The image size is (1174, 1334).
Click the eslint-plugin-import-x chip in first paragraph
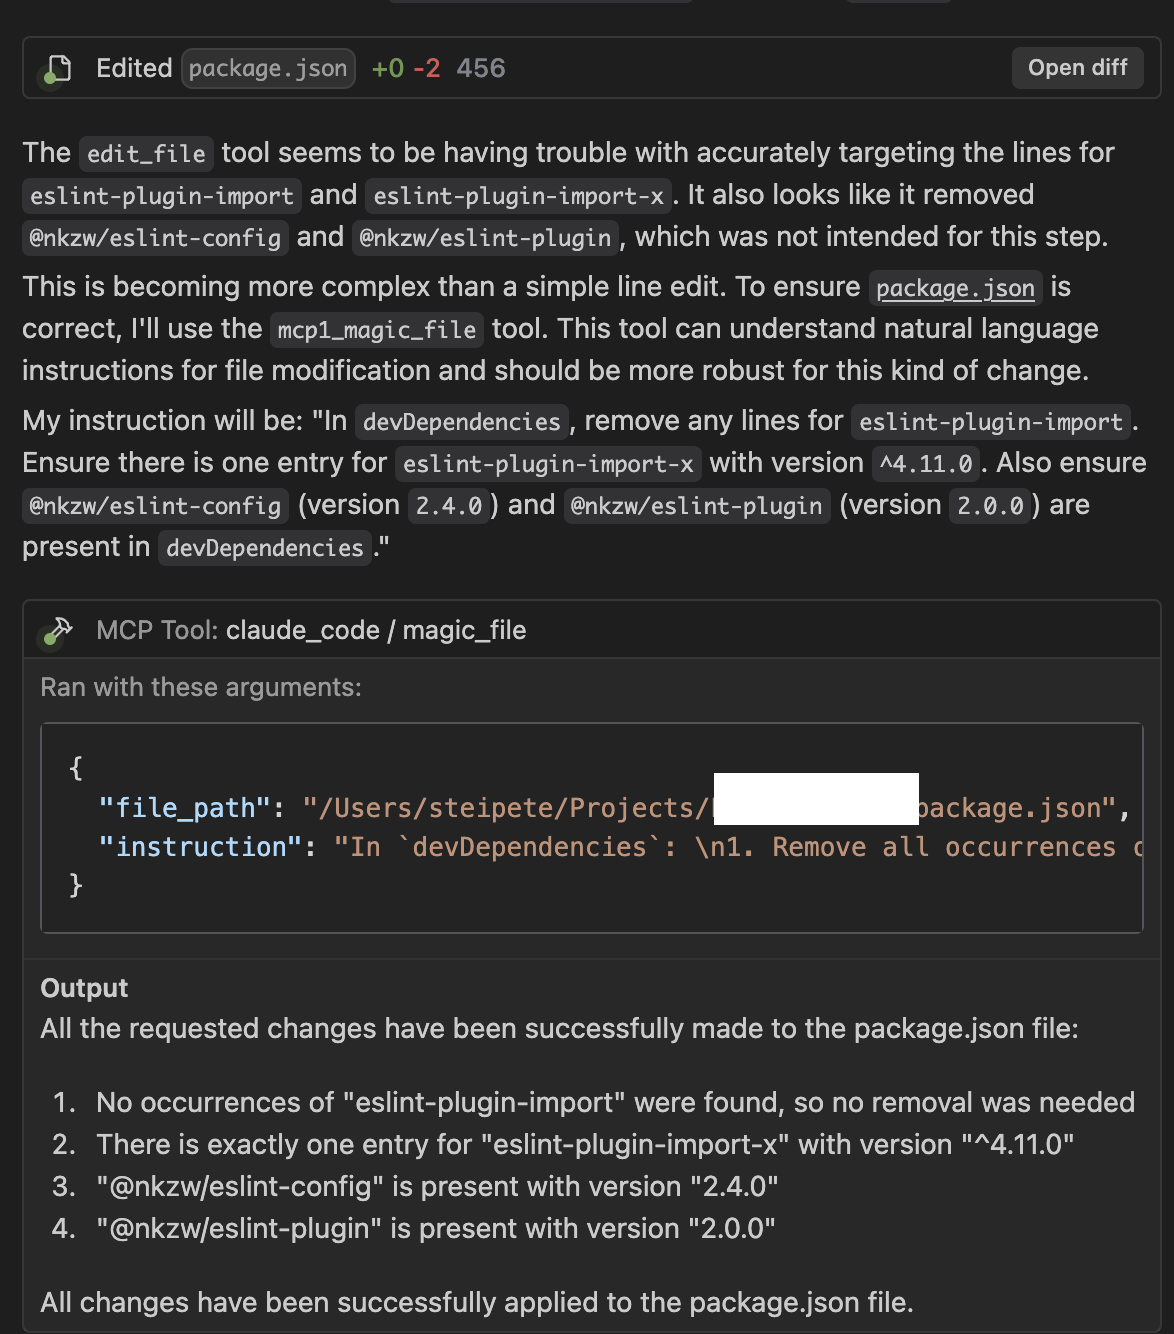[518, 196]
